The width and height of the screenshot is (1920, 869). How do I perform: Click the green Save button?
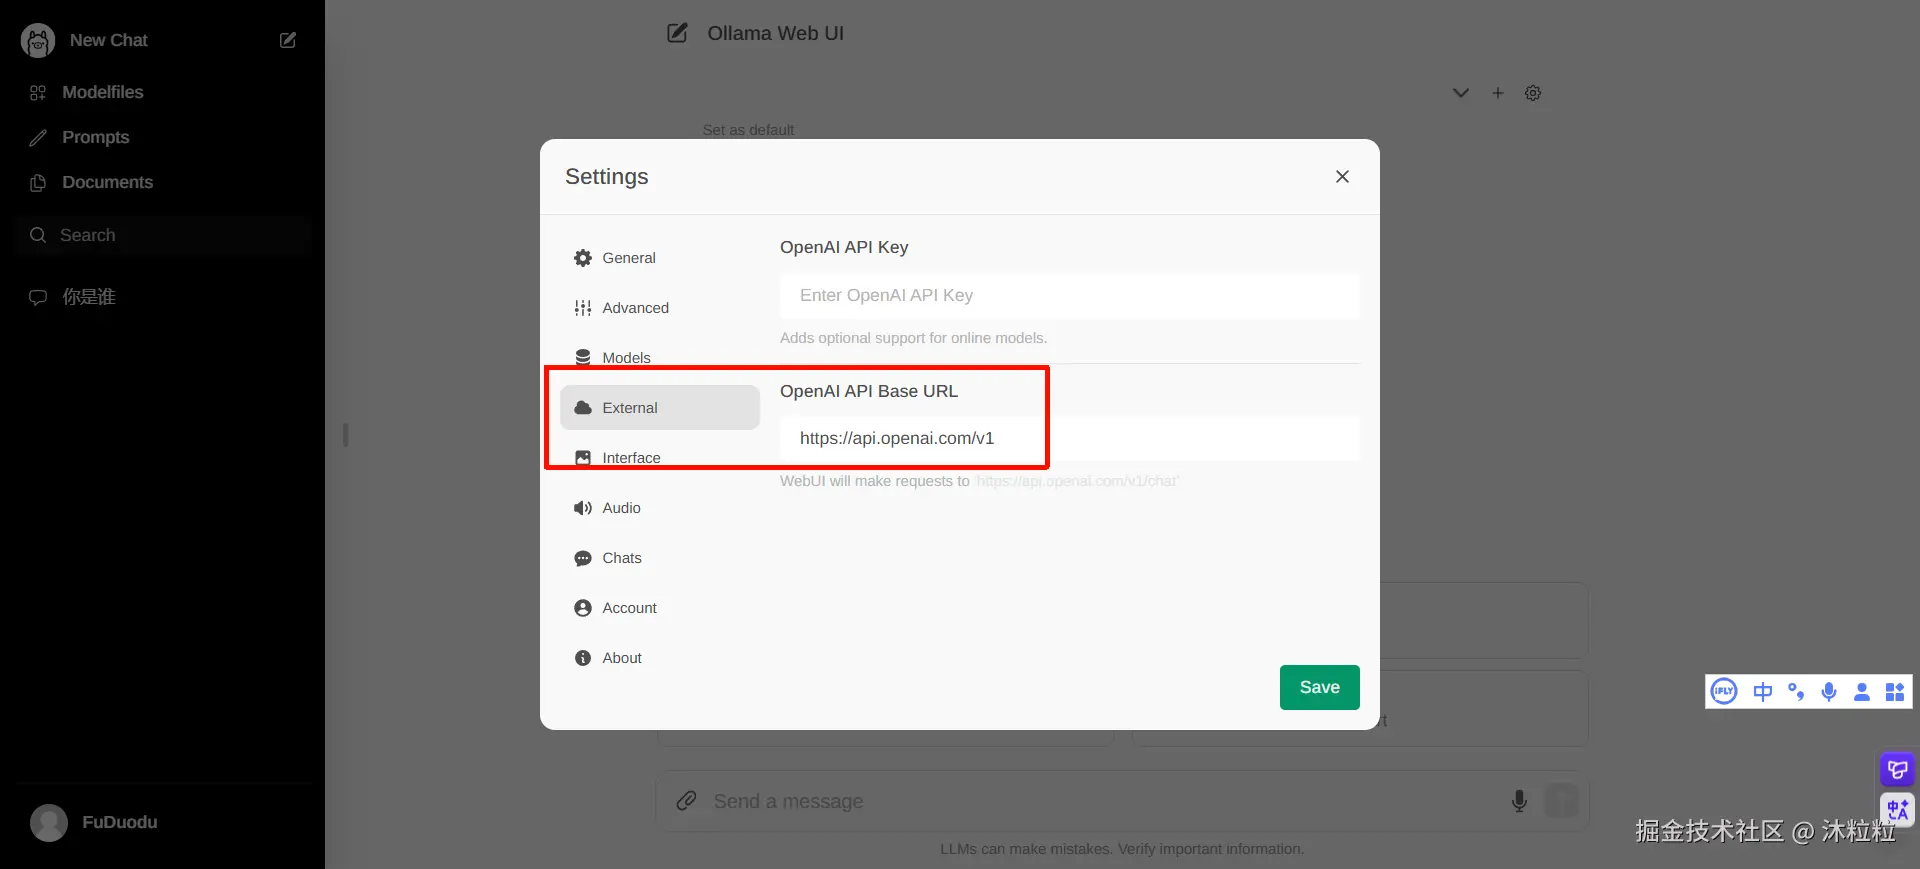(x=1319, y=687)
